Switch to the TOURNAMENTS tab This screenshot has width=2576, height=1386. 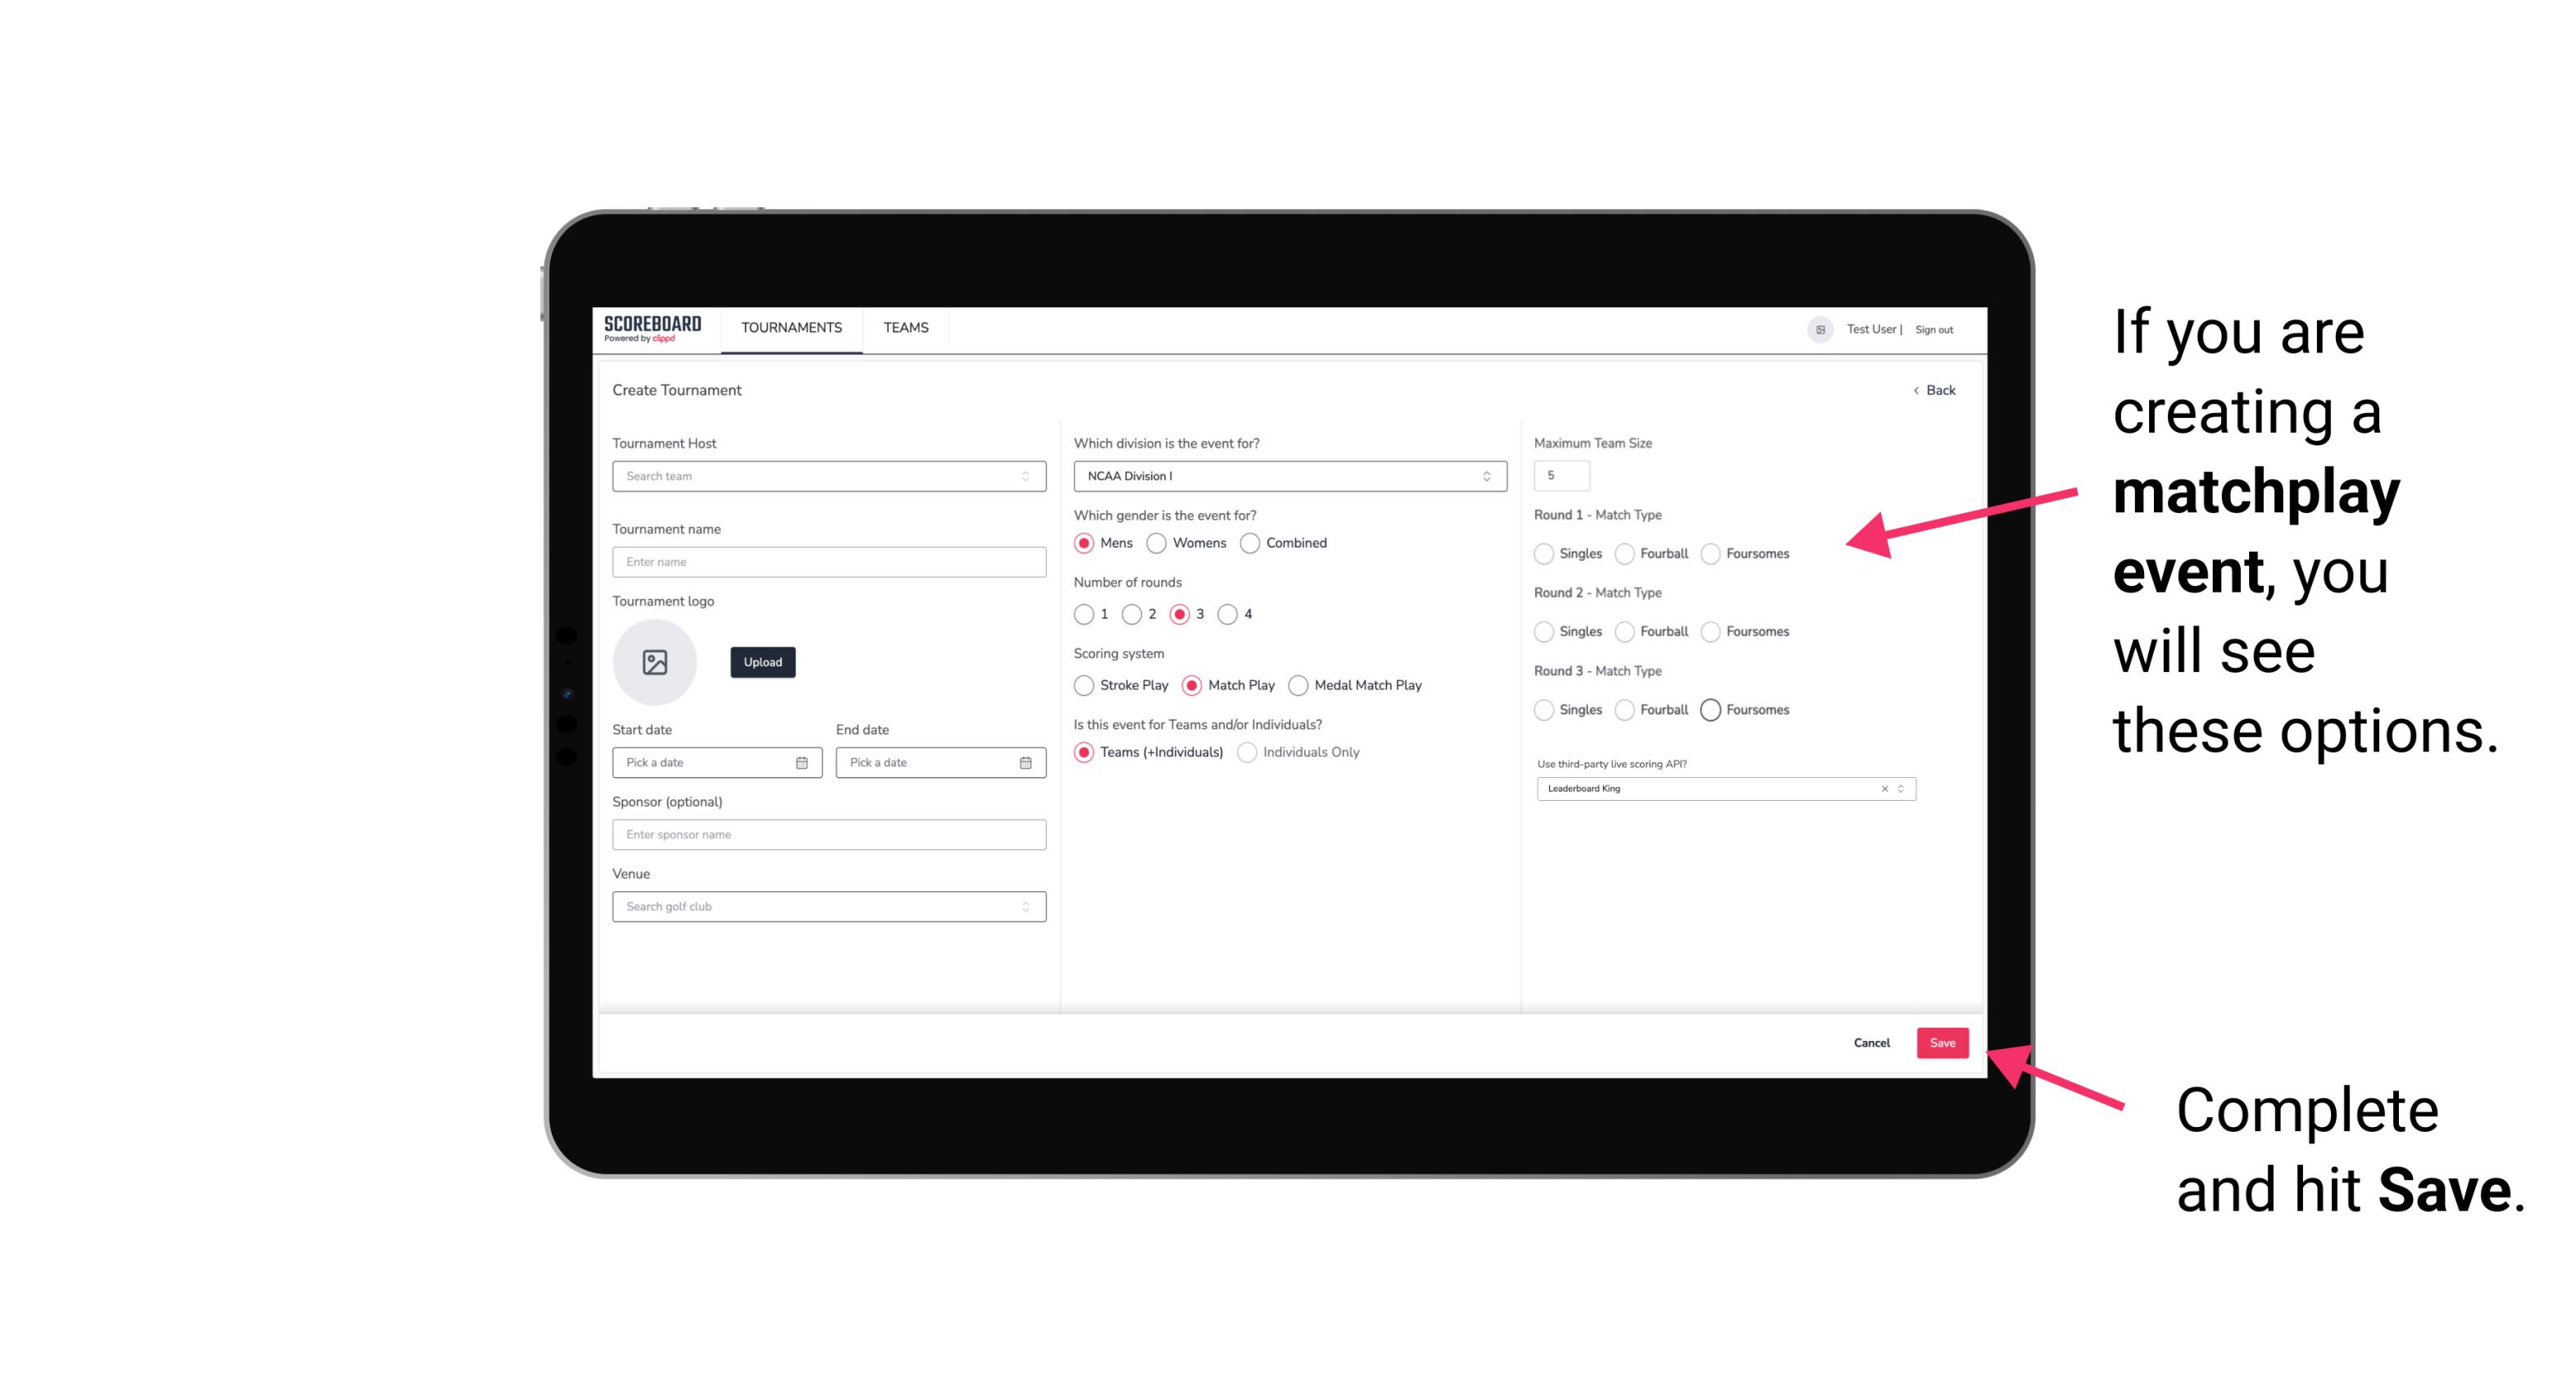click(790, 328)
